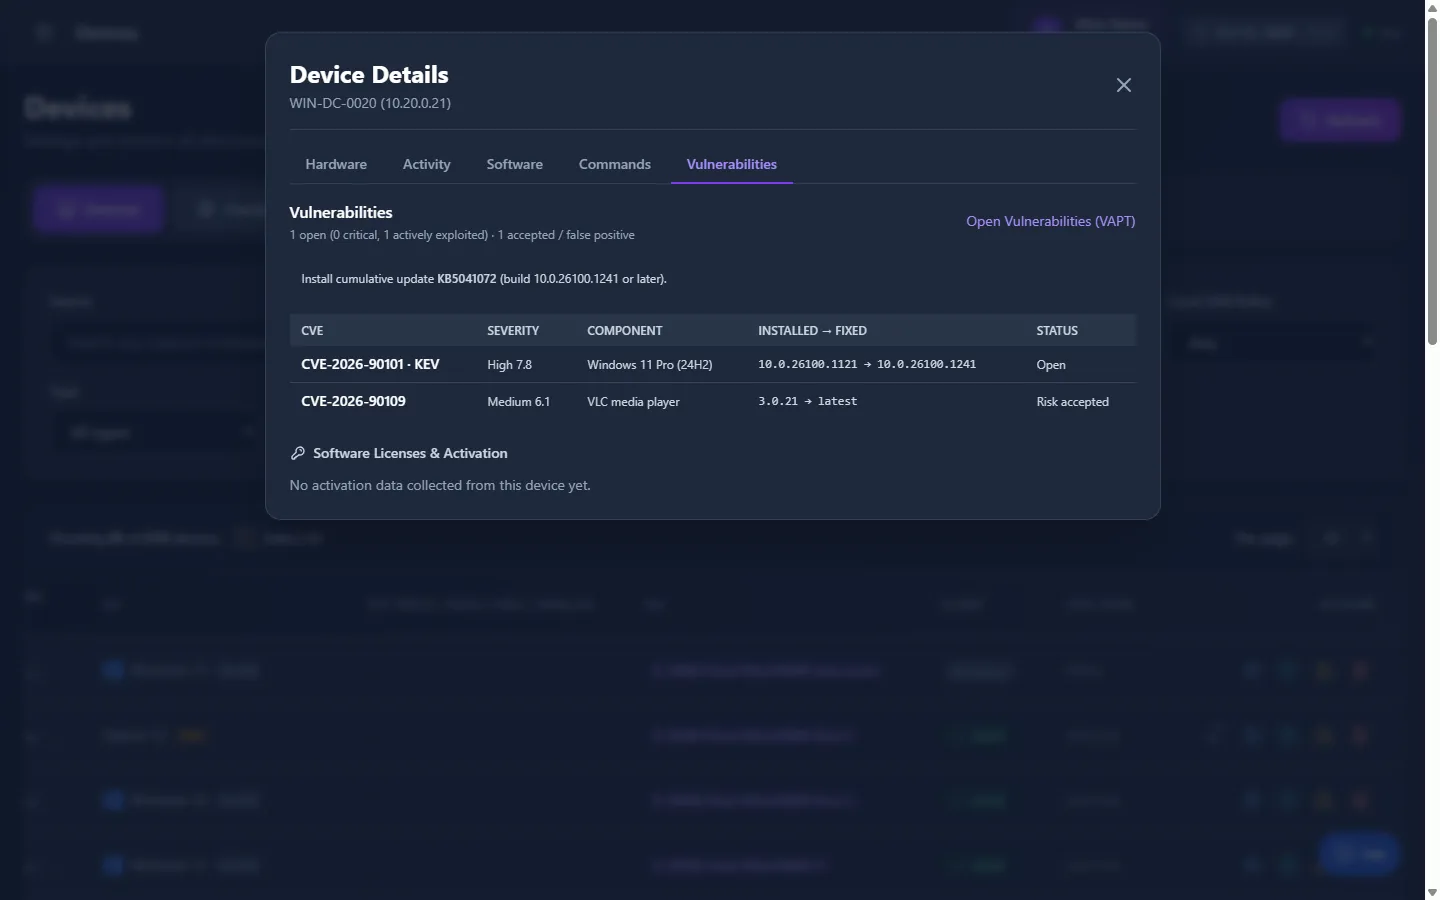Follow the Open Vulnerabilities (VAPT) link

click(x=1051, y=221)
